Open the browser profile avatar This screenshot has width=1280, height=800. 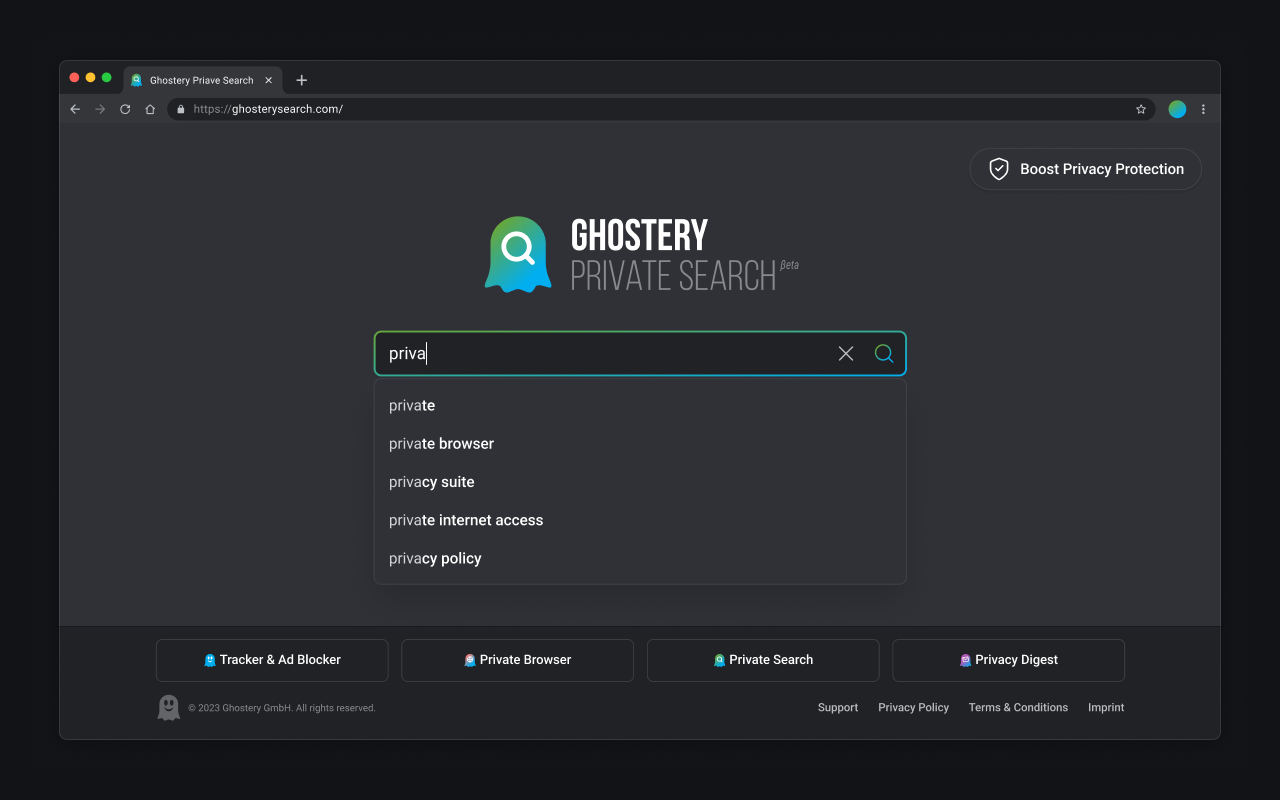1177,109
